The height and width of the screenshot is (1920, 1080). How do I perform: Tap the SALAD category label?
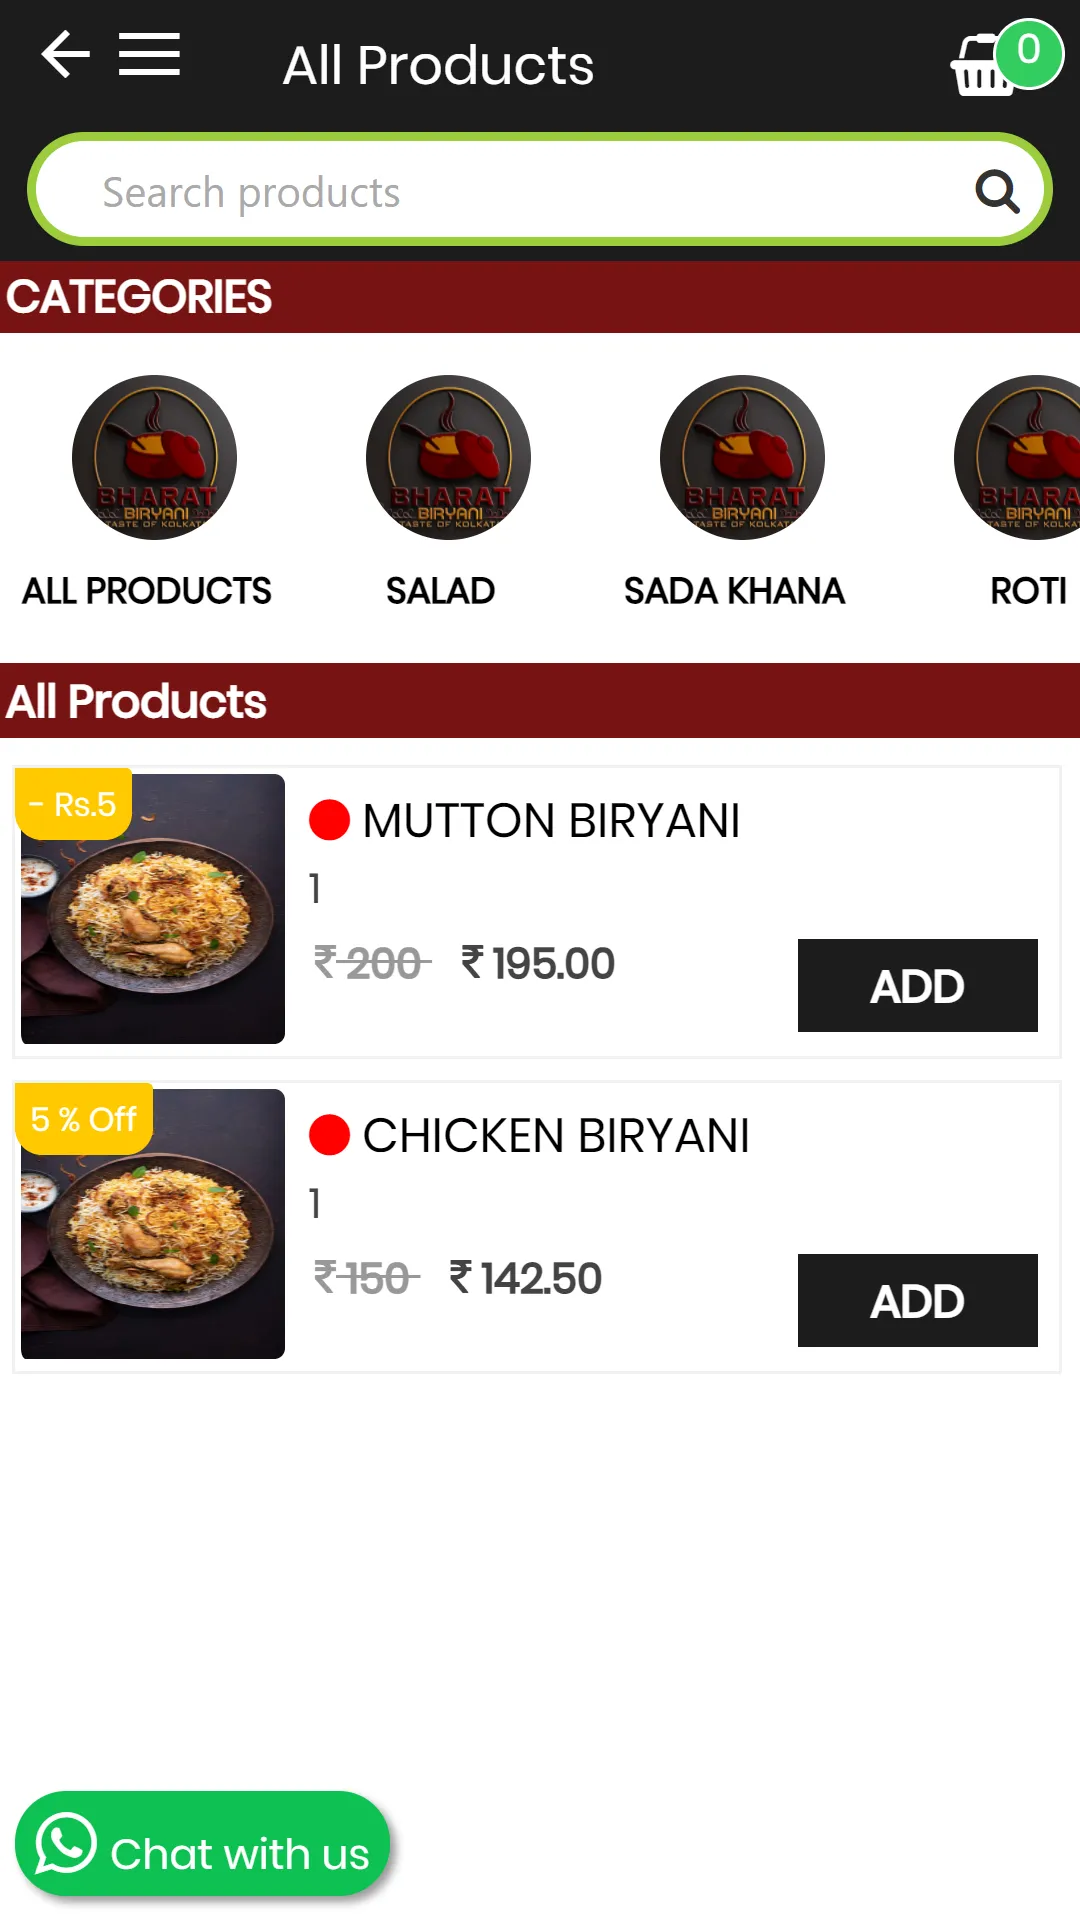click(440, 591)
